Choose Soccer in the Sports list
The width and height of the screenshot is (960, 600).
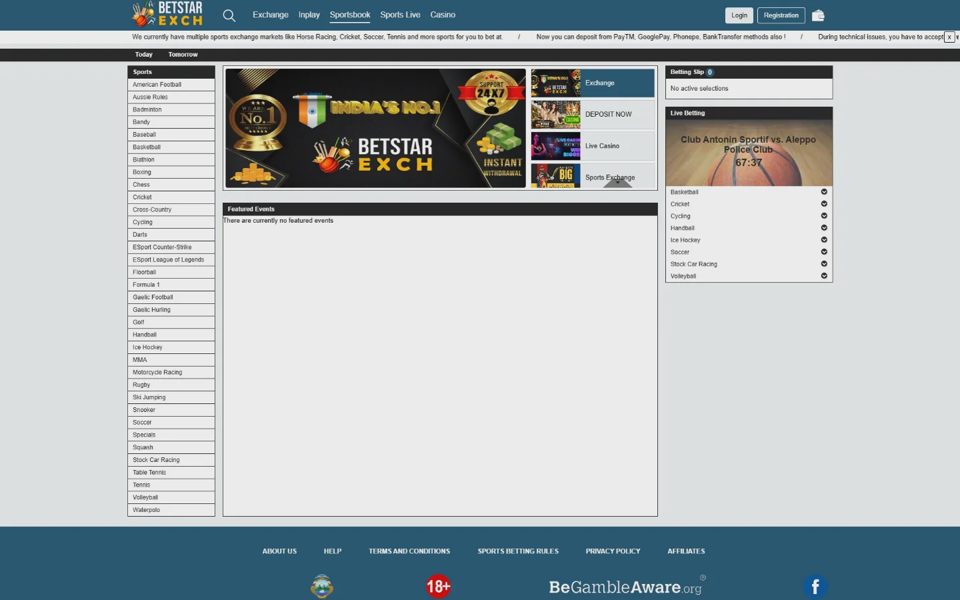click(x=171, y=422)
